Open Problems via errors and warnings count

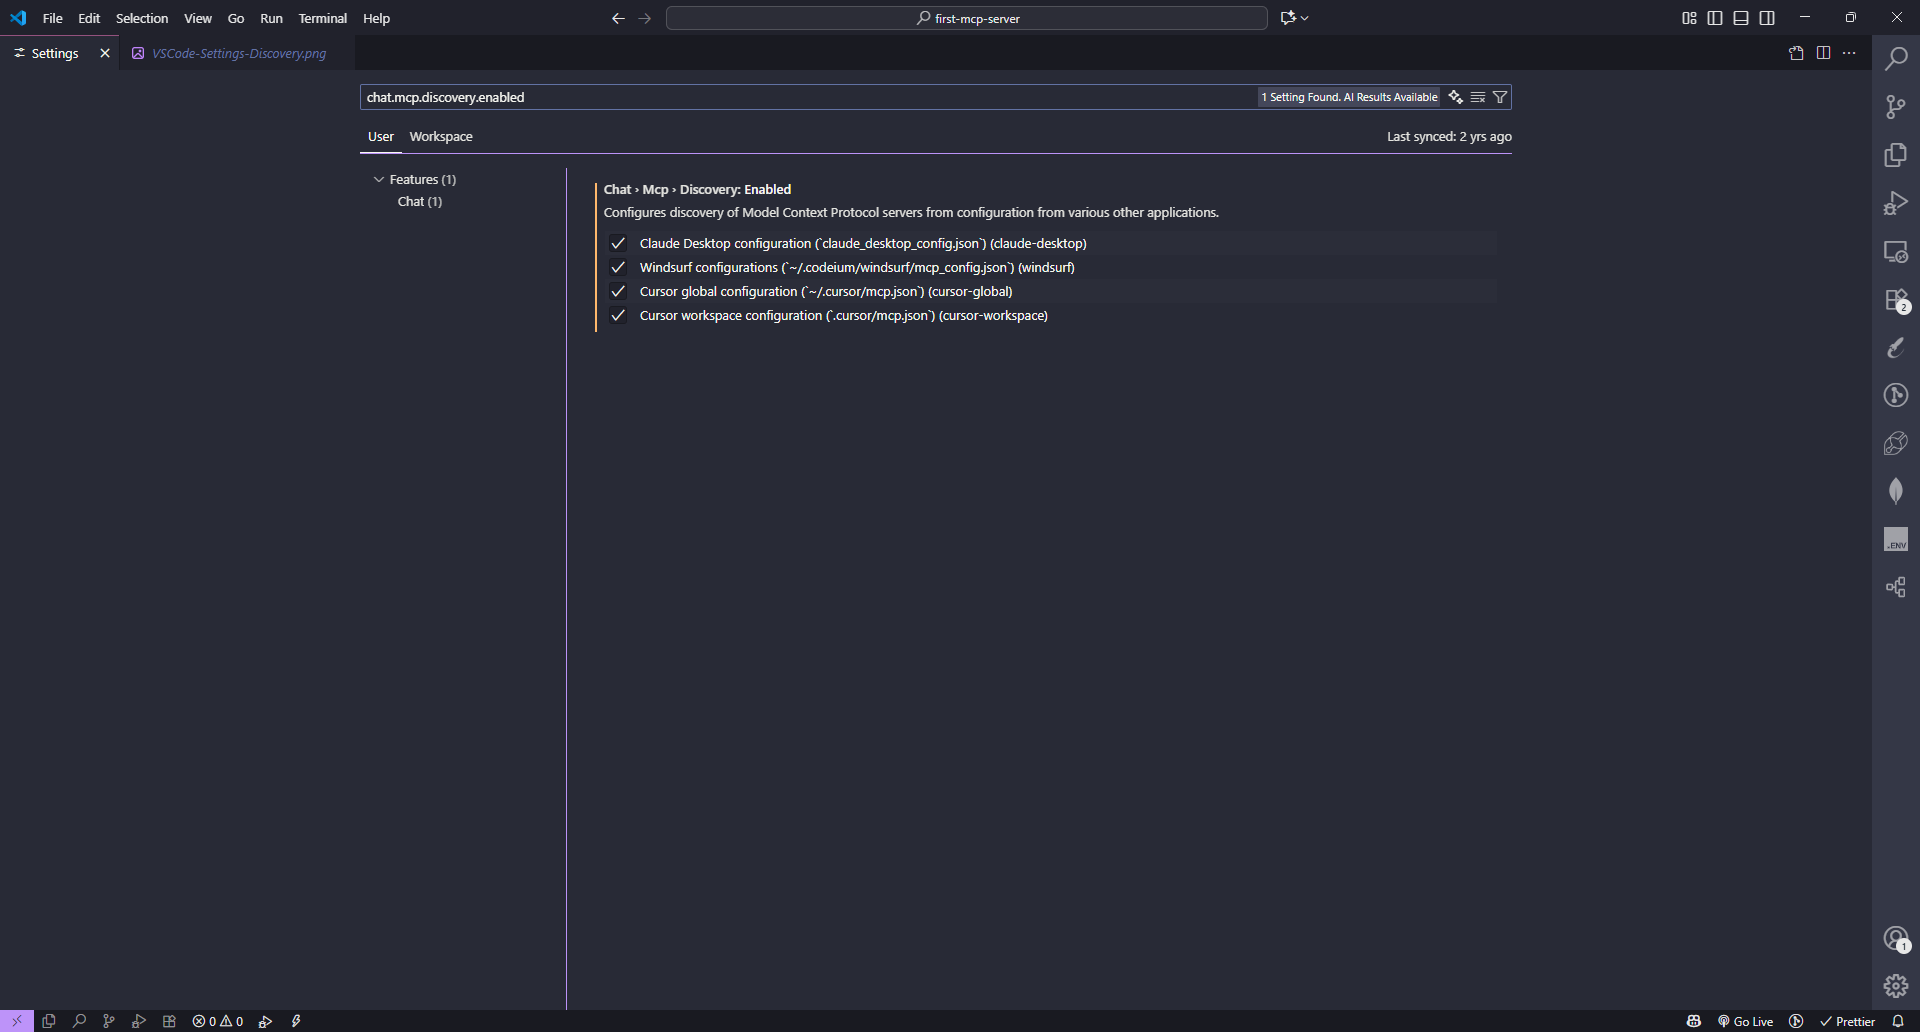pos(218,1021)
